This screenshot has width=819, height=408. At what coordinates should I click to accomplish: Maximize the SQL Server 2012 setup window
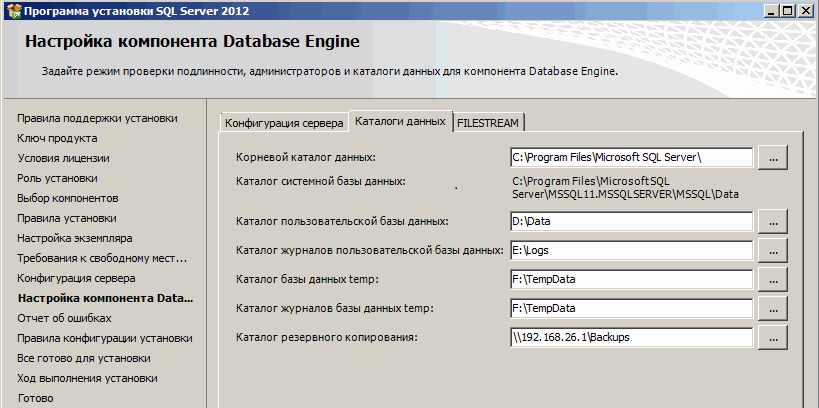788,11
